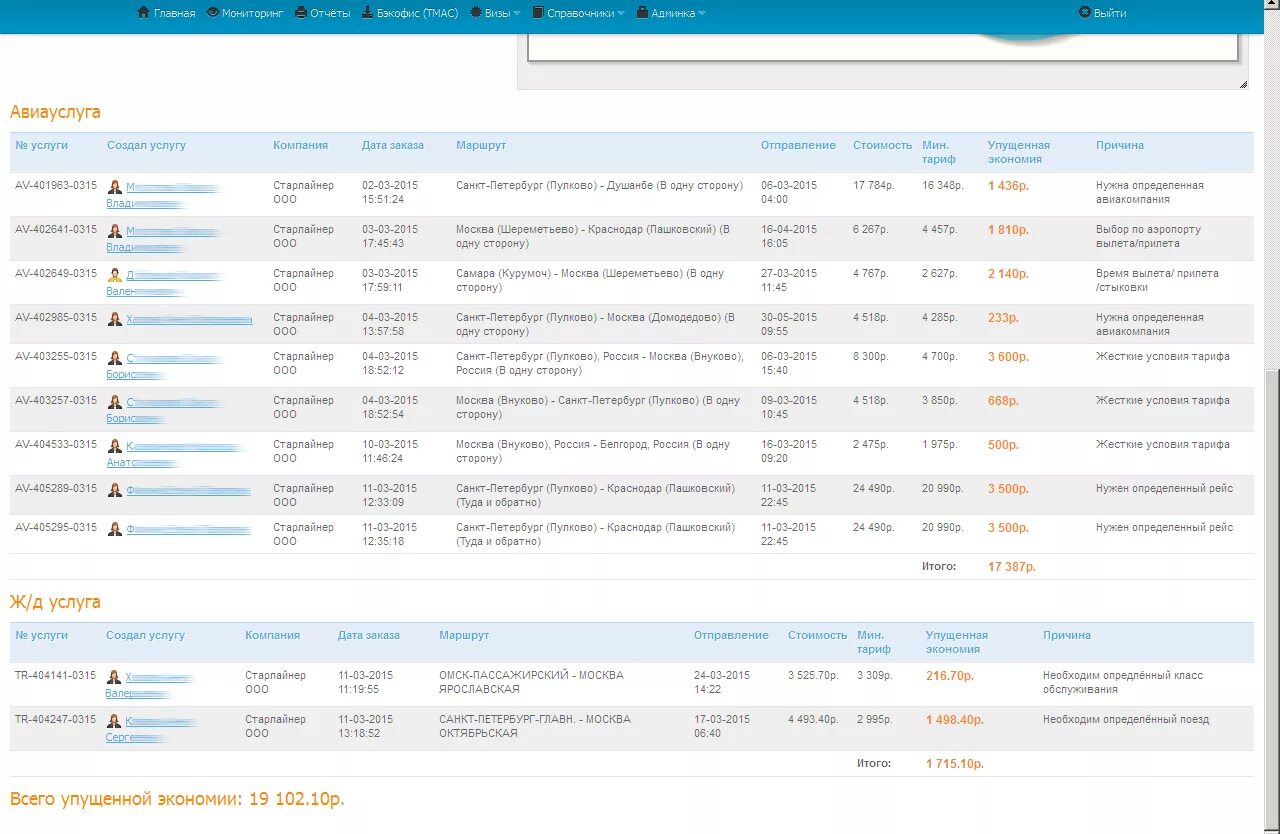Image resolution: width=1280 pixels, height=834 pixels.
Task: Click service number TR-404141-0315
Action: (x=56, y=675)
